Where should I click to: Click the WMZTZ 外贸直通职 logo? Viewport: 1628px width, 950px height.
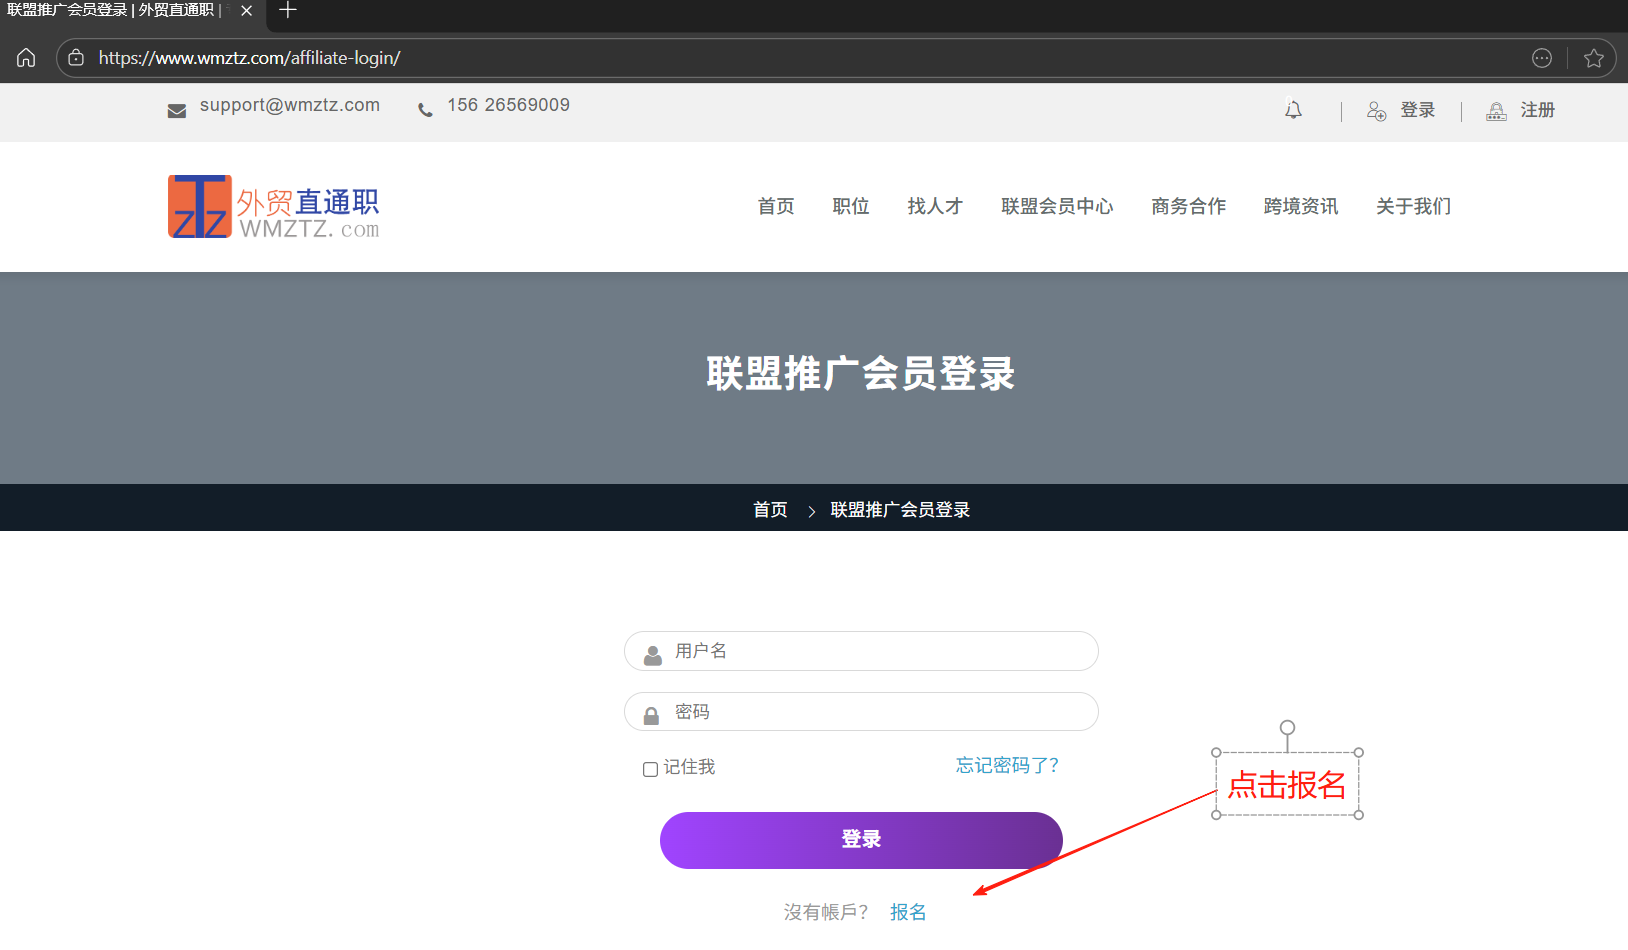point(273,206)
